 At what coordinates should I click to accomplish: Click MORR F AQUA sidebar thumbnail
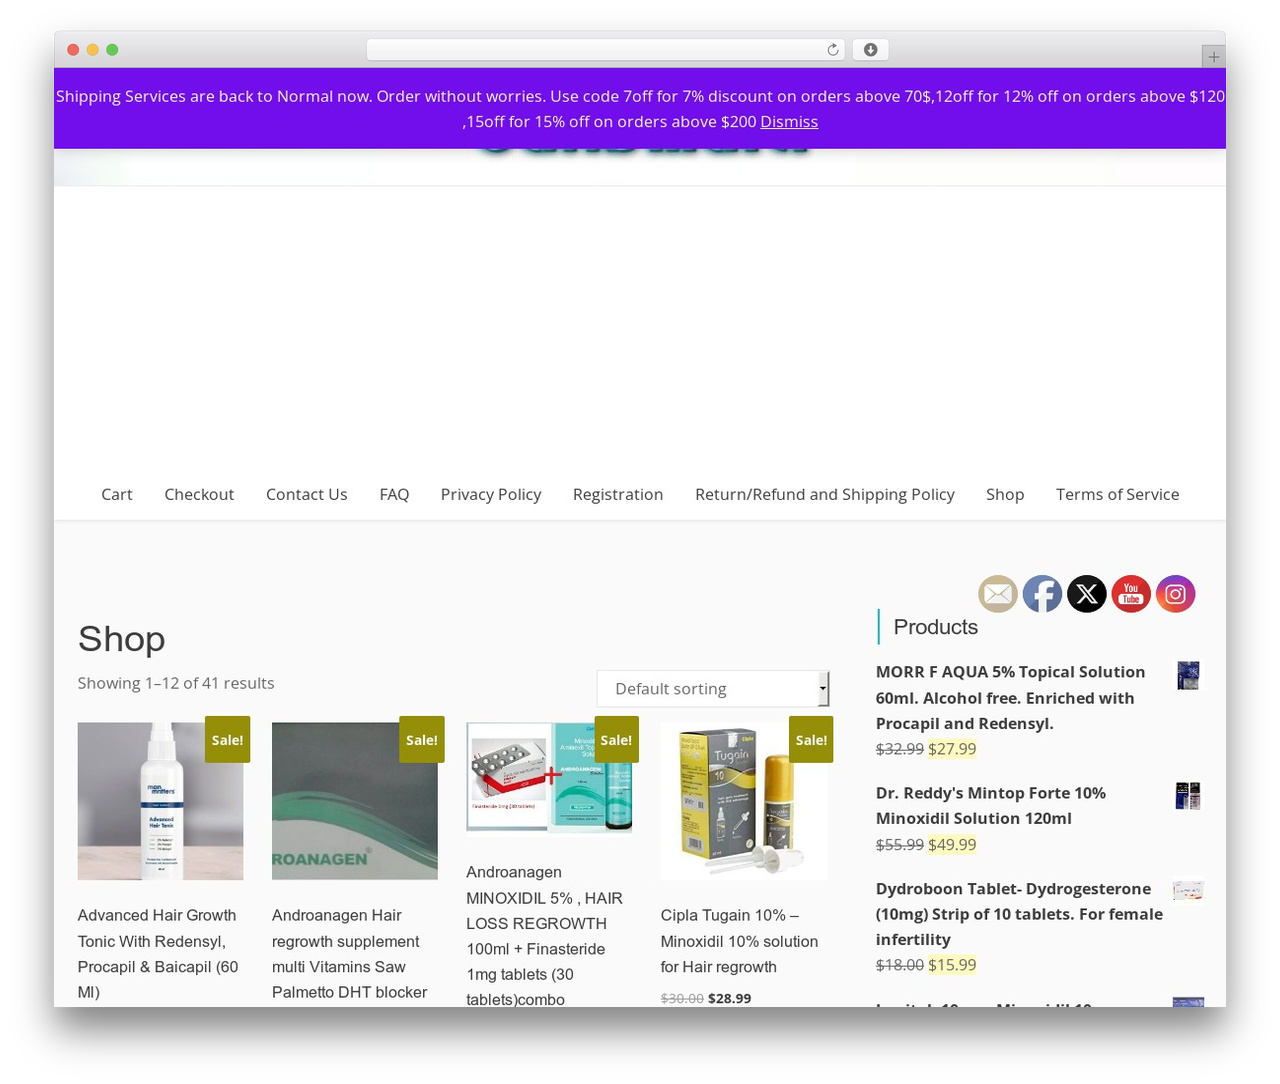(1188, 676)
